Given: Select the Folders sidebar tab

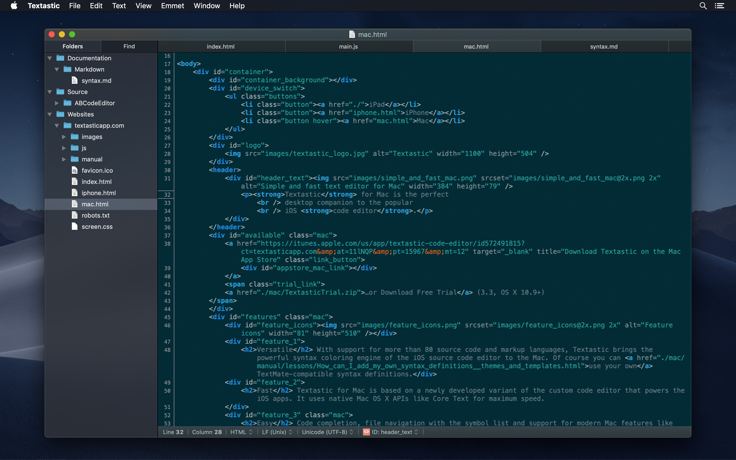Looking at the screenshot, I should 73,46.
